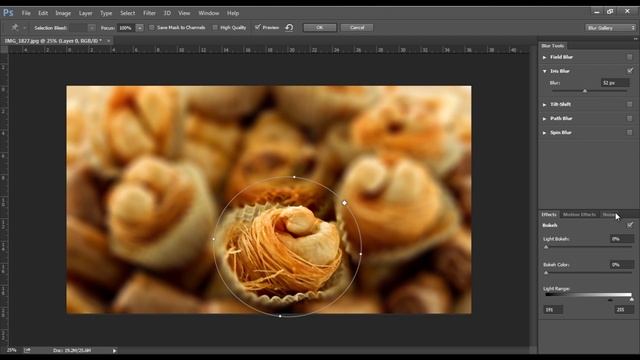
Task: Click the Photoshop Ps logo icon
Action: (x=8, y=13)
